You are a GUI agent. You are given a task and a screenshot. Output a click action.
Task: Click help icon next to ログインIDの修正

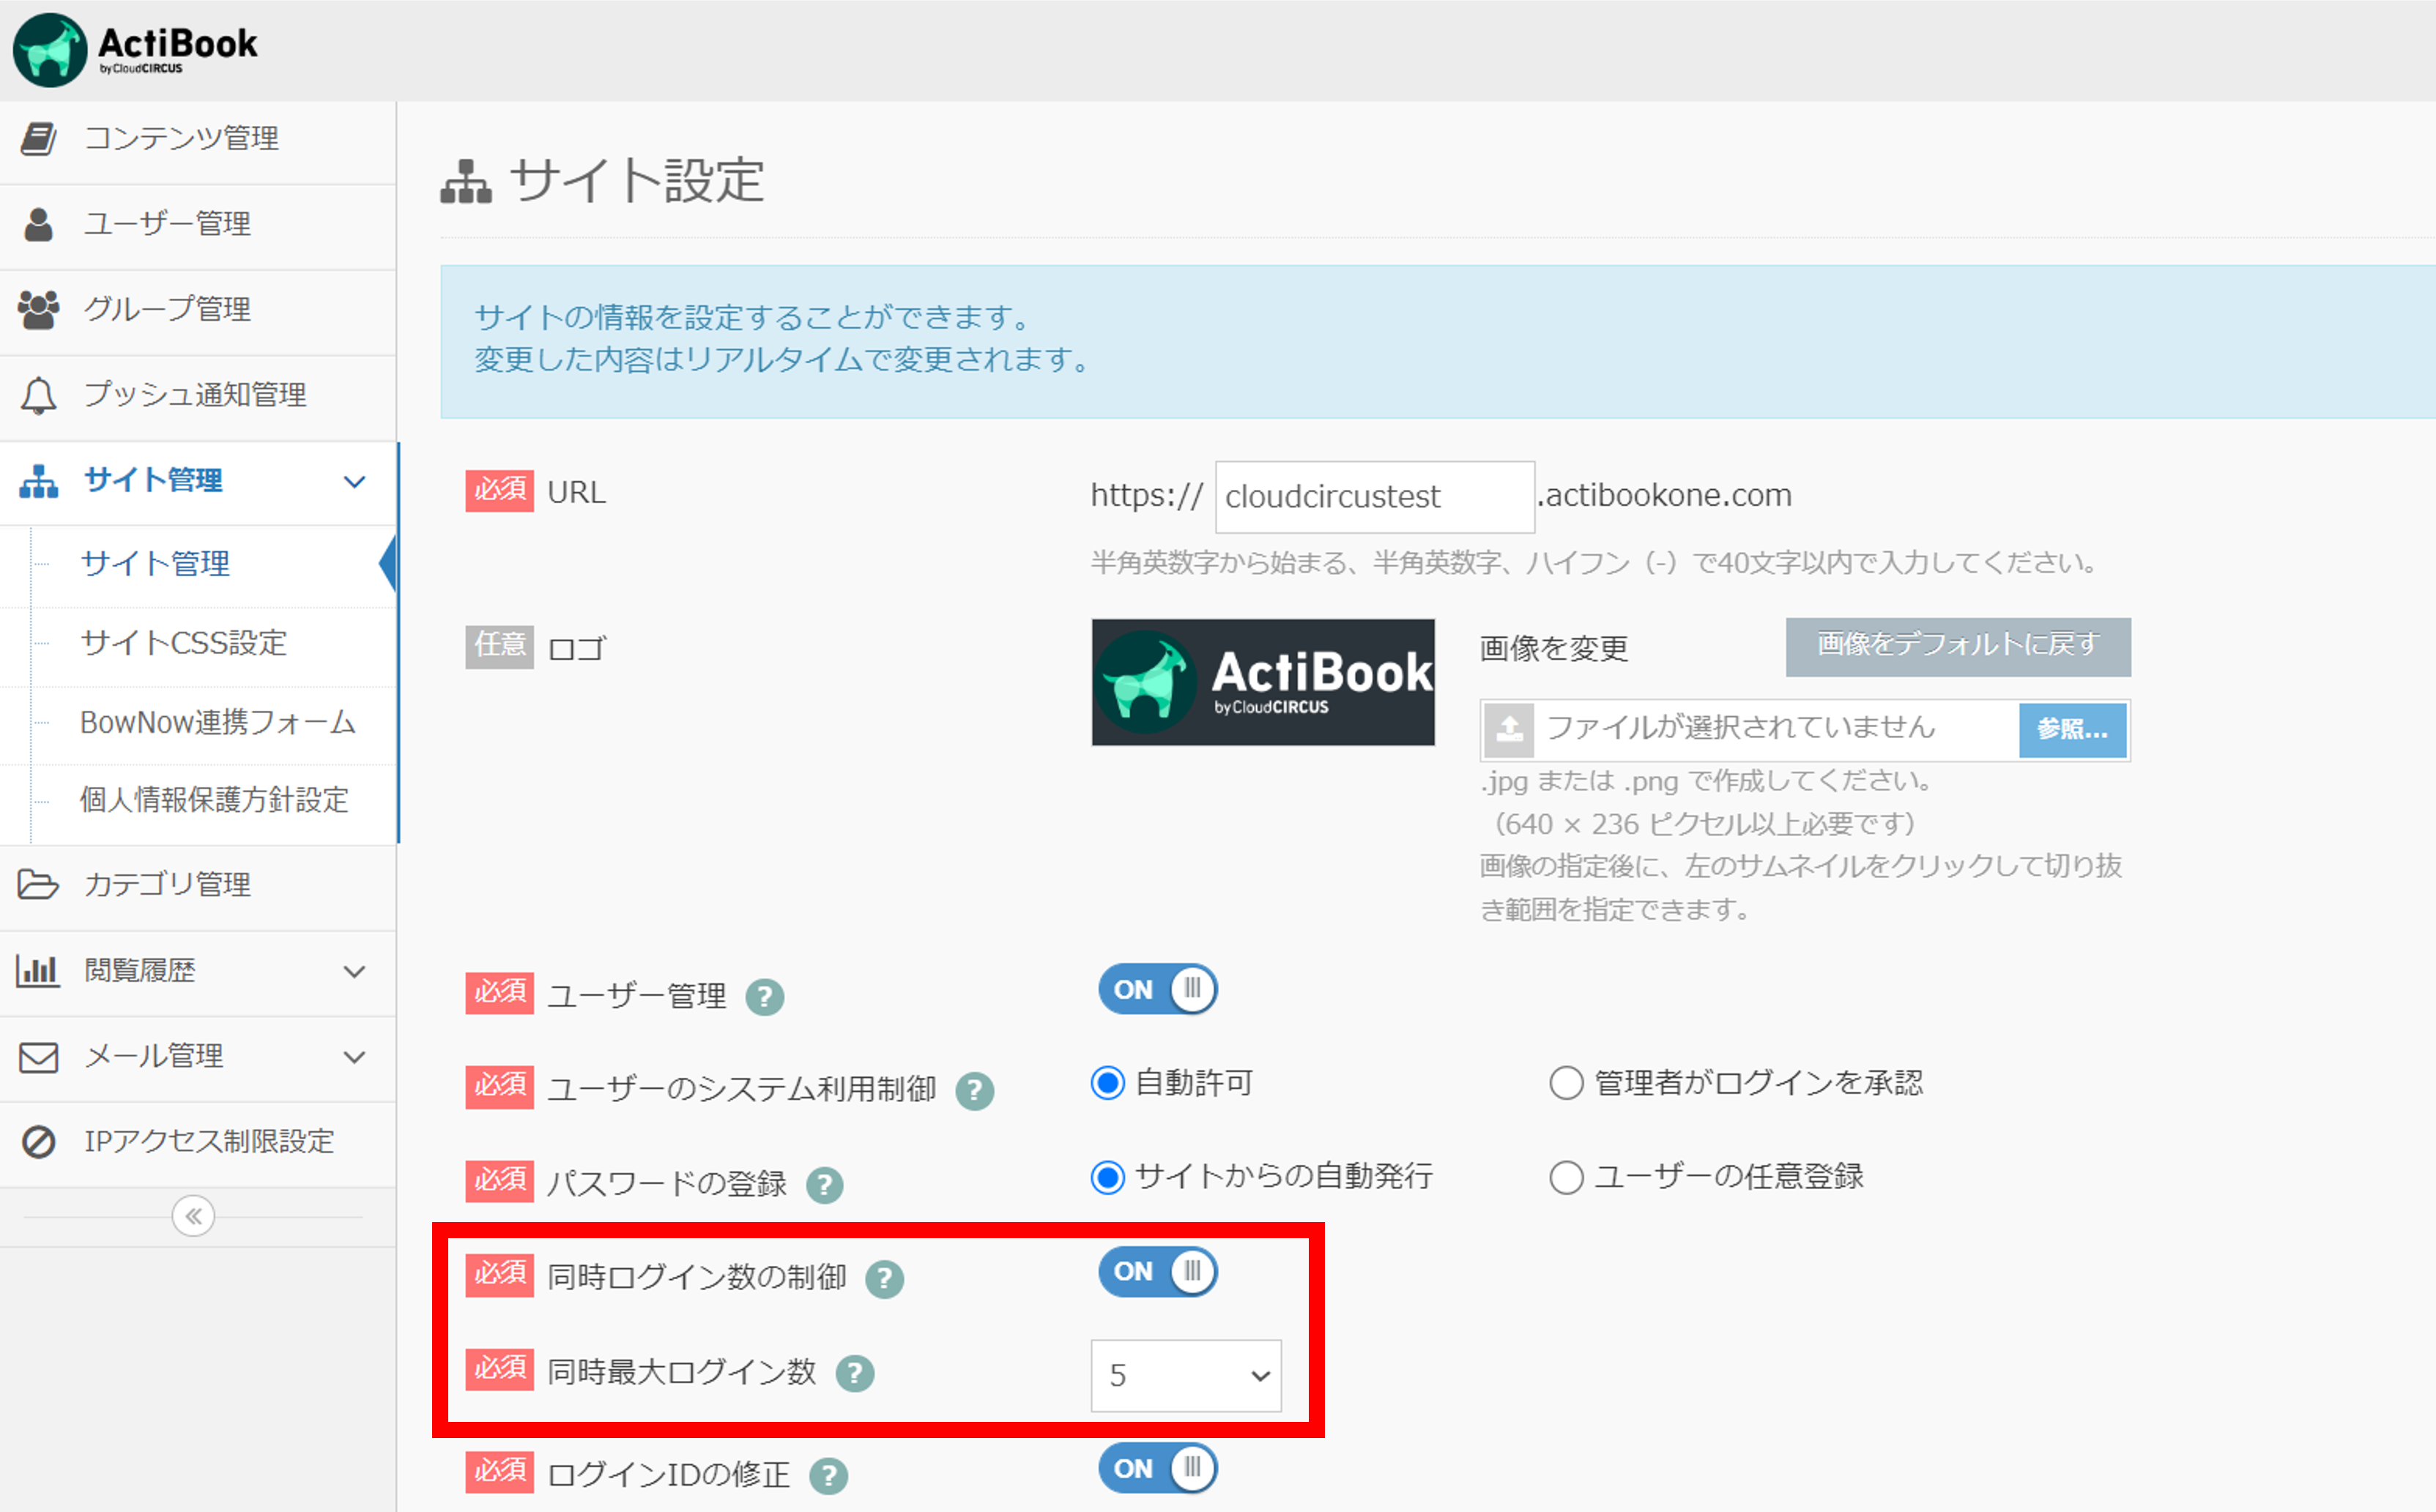coord(828,1475)
